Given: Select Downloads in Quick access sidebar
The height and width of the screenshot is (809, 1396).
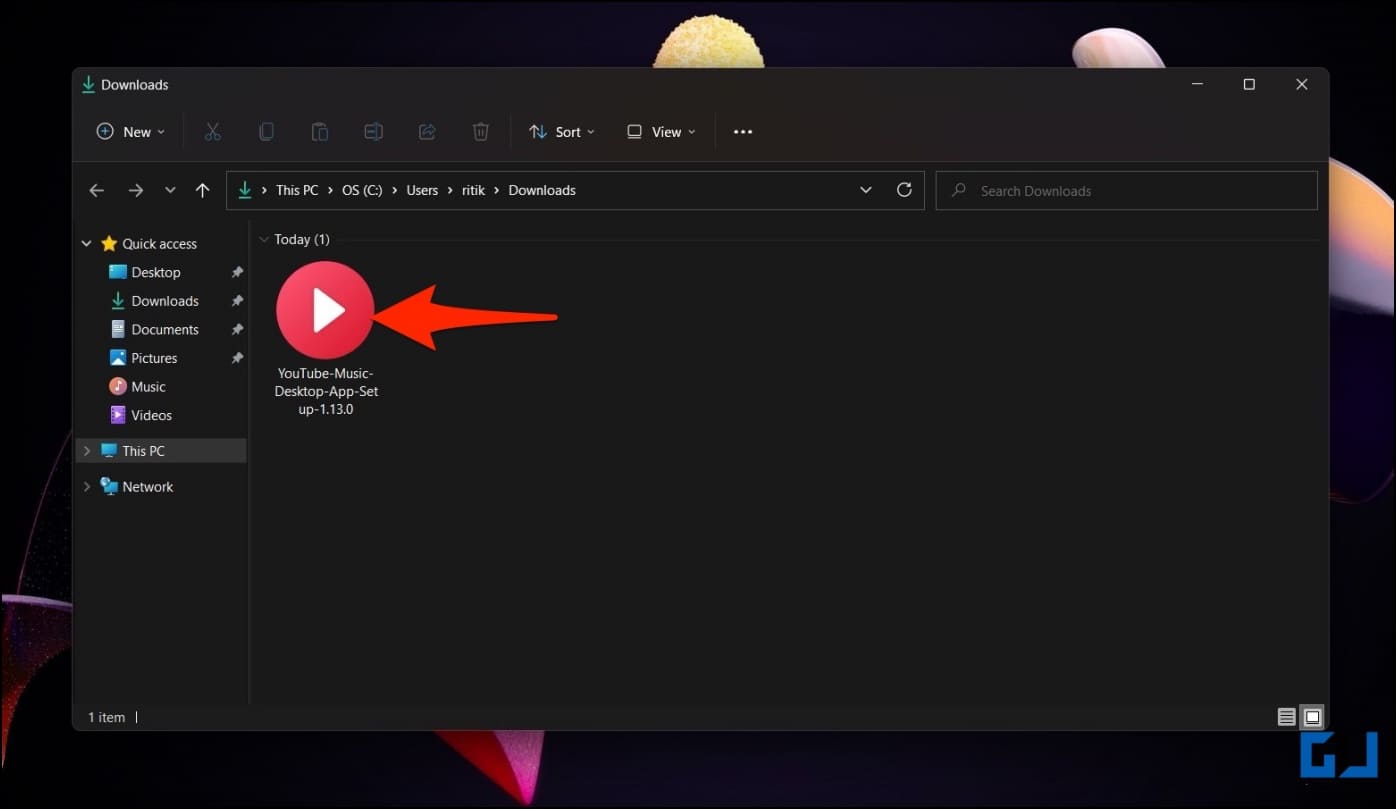Looking at the screenshot, I should [x=165, y=301].
